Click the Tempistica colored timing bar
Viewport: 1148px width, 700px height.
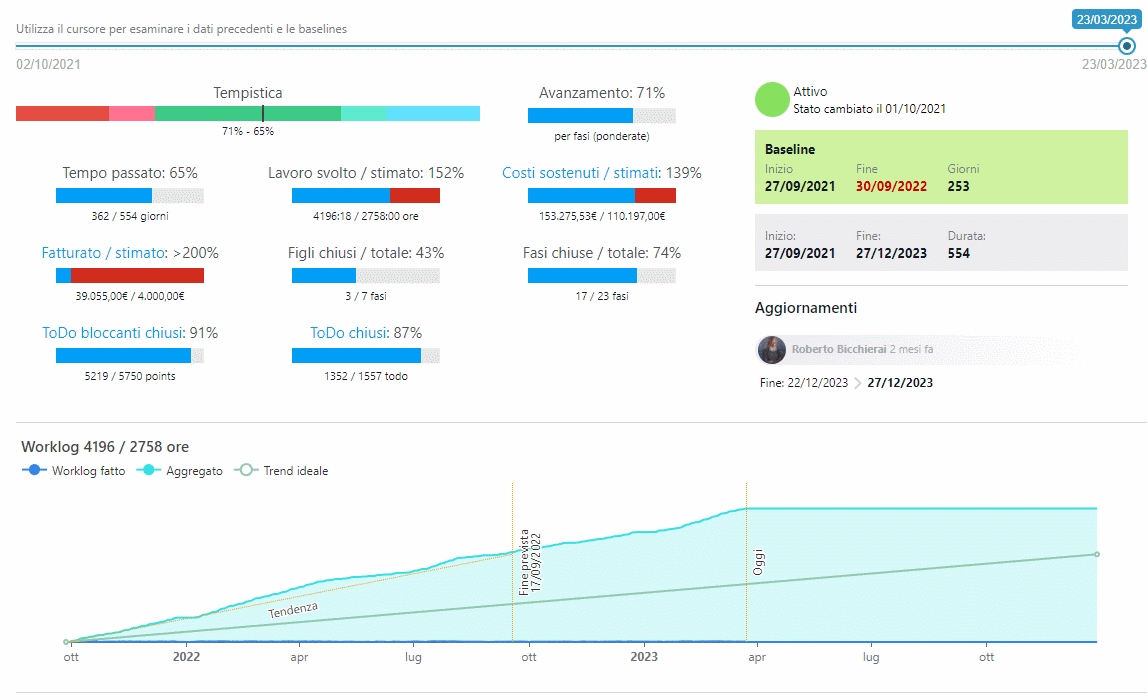[248, 114]
